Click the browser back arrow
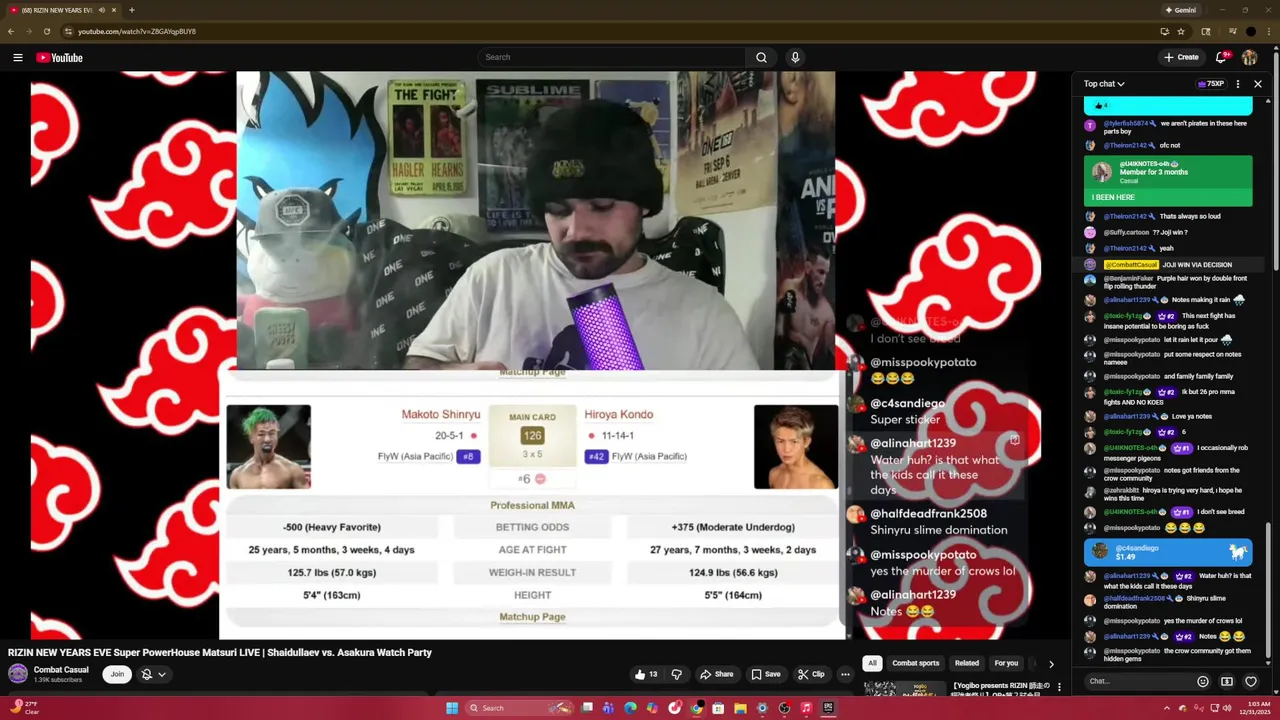 point(11,31)
